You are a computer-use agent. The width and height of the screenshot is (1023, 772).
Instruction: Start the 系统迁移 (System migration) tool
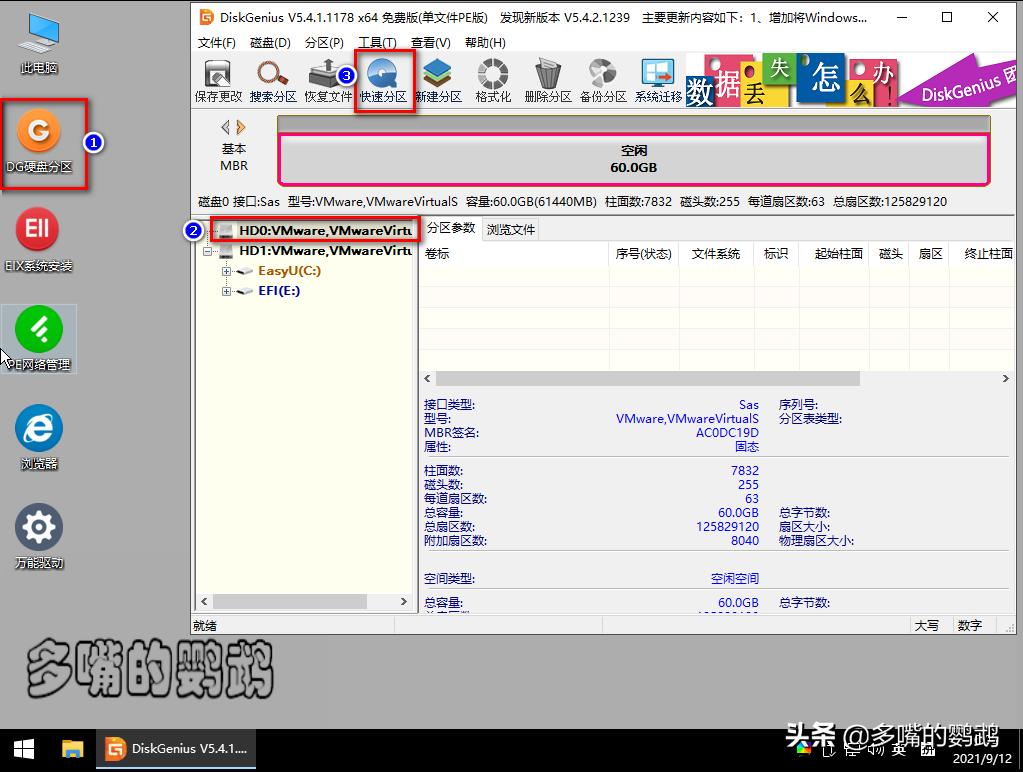click(x=658, y=81)
